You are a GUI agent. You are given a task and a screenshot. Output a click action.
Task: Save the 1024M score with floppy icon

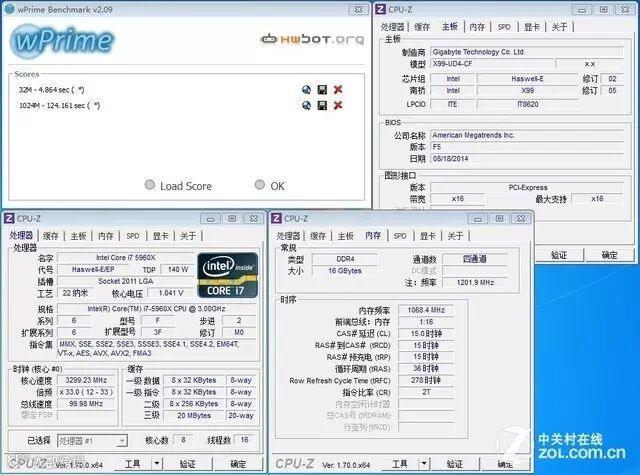pos(322,105)
